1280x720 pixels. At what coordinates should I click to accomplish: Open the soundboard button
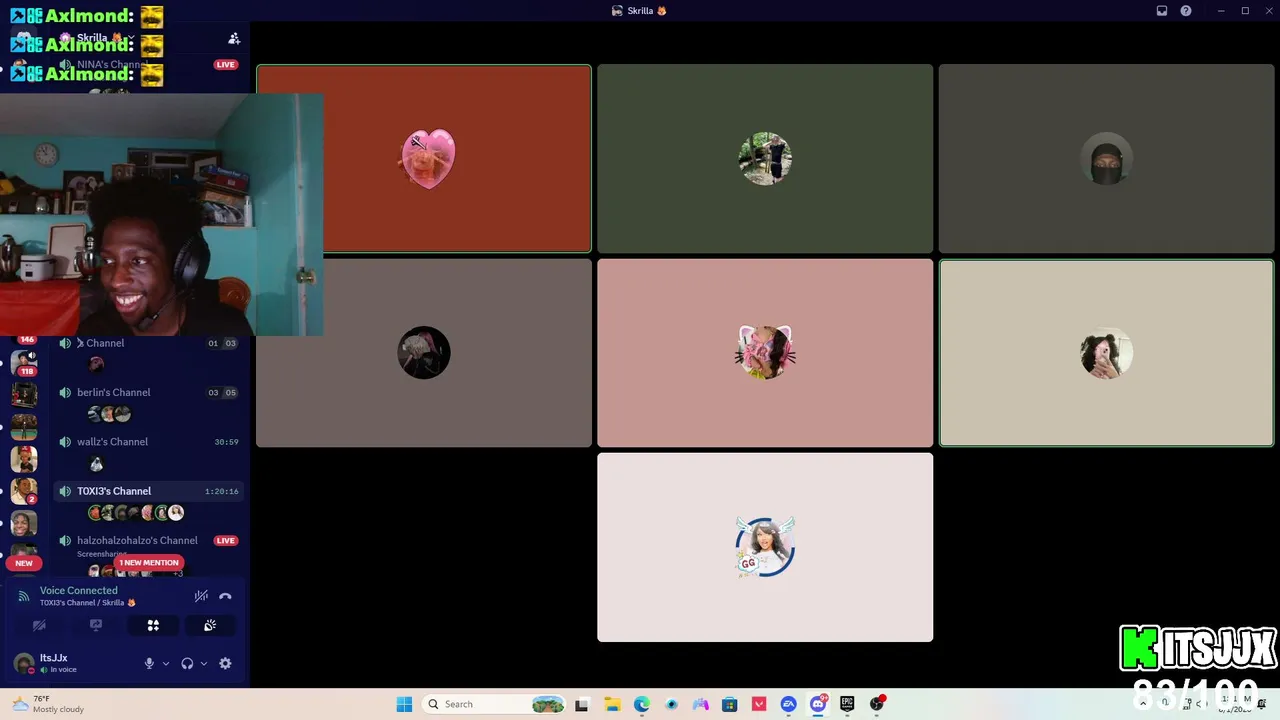(210, 625)
